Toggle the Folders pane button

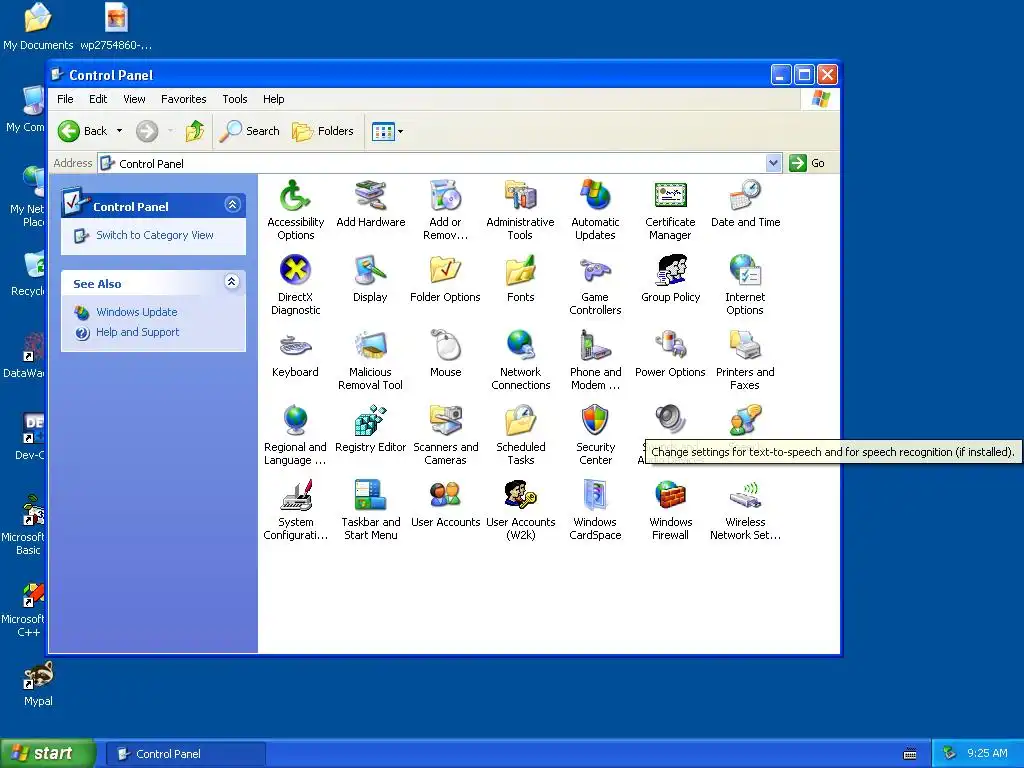323,131
